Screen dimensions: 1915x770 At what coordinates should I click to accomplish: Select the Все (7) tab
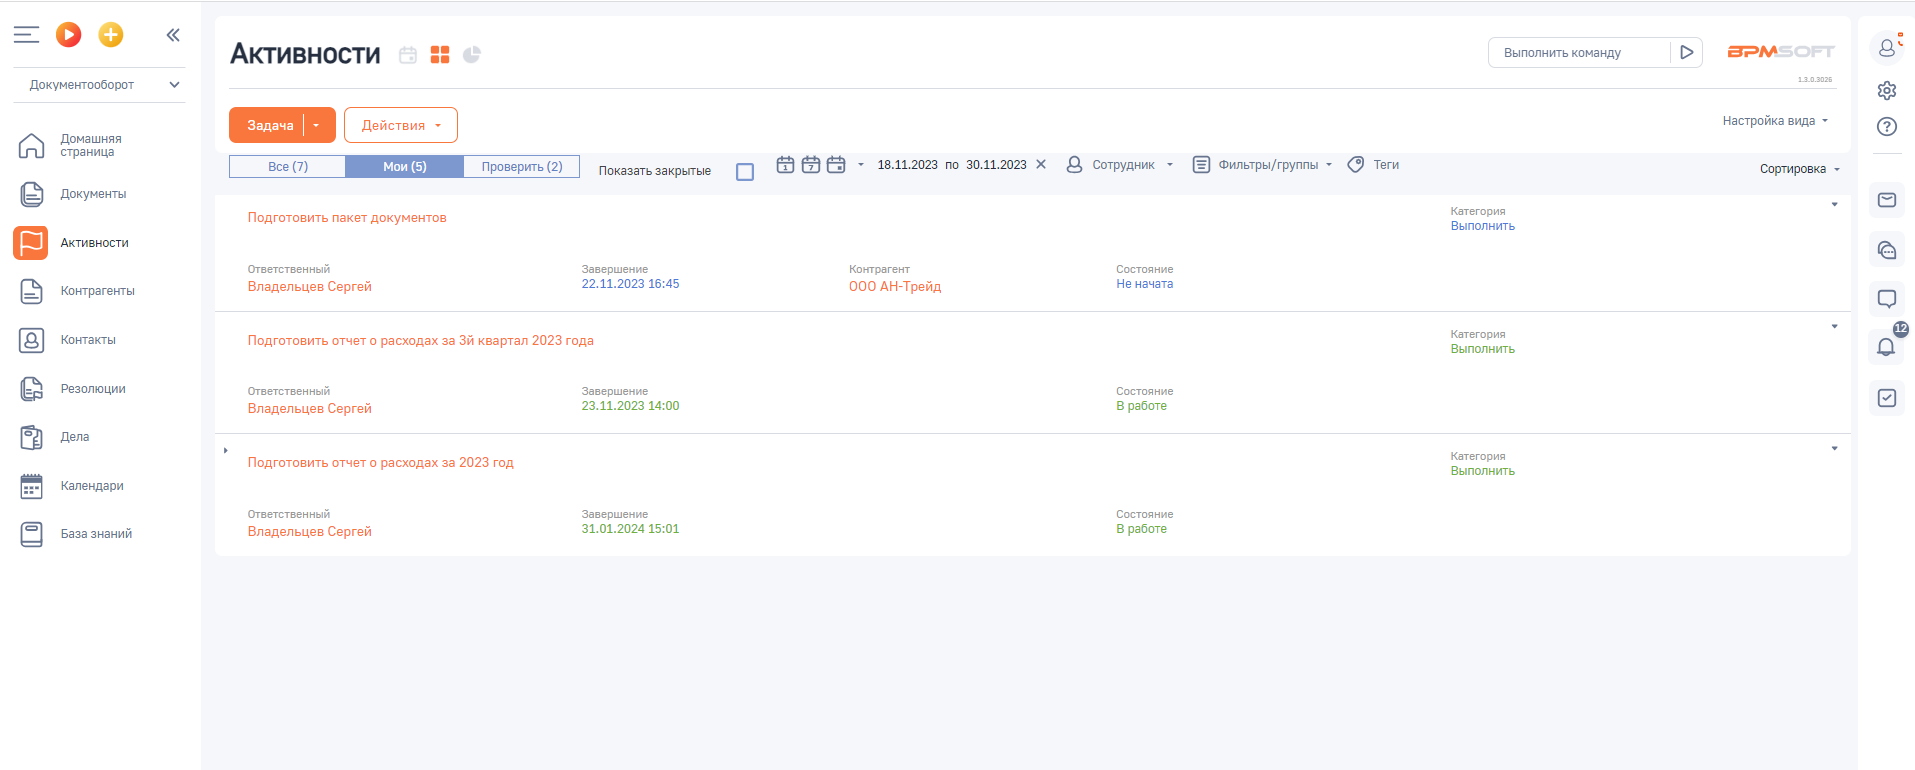pyautogui.click(x=288, y=167)
